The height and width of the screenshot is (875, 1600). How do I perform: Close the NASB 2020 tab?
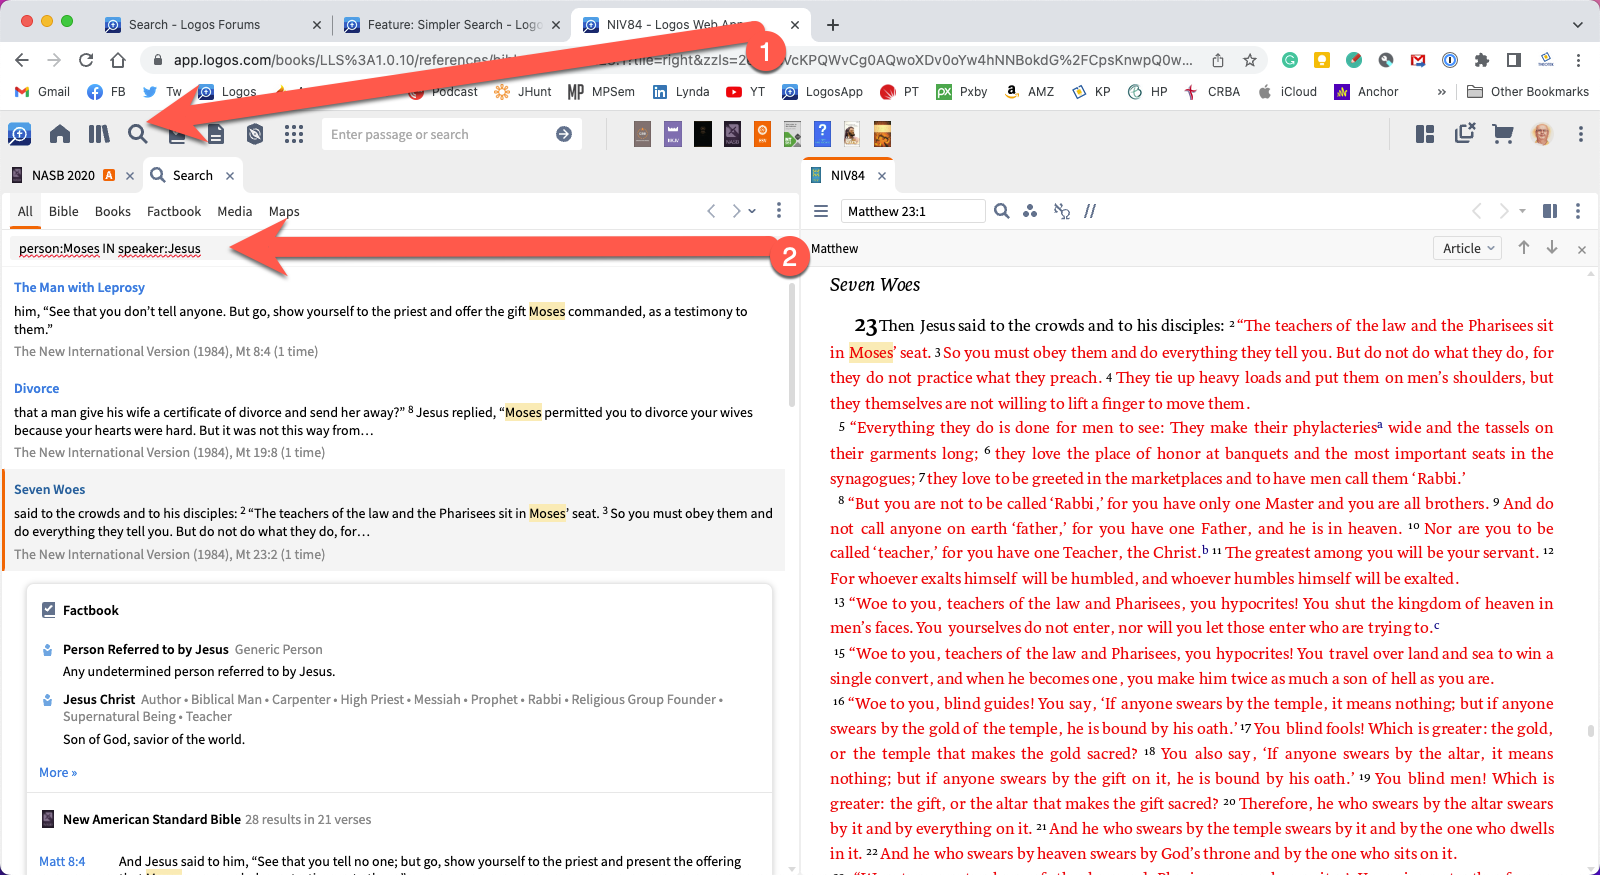point(130,176)
